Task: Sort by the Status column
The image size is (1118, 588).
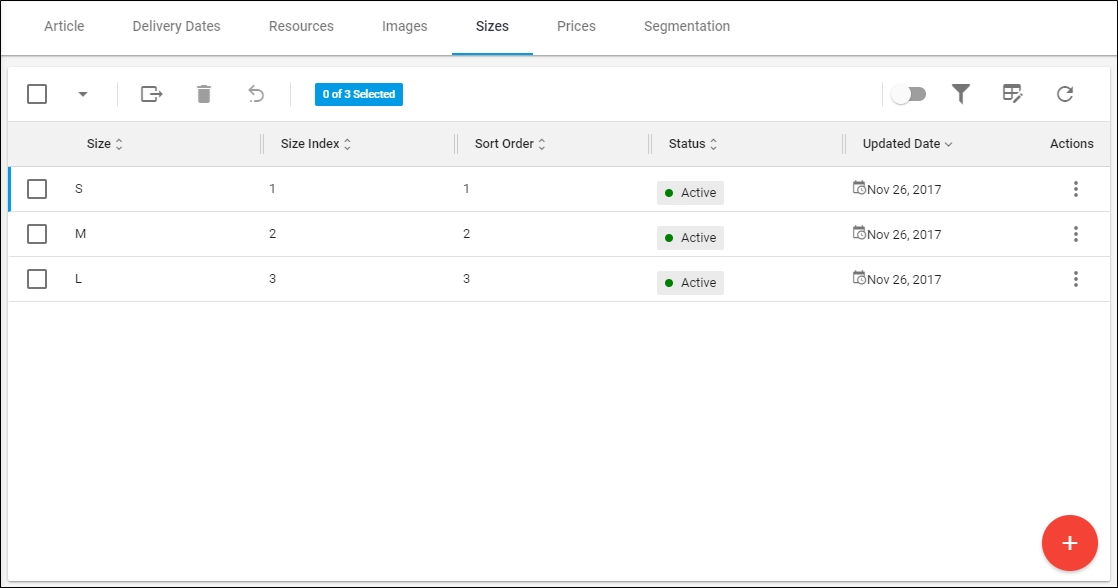Action: [x=693, y=143]
